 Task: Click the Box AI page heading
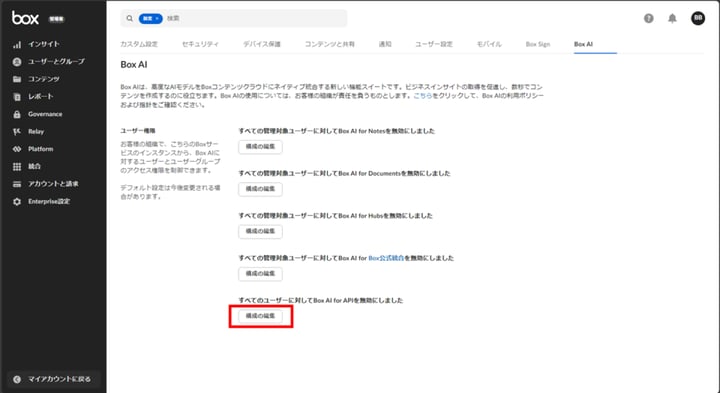pos(134,65)
